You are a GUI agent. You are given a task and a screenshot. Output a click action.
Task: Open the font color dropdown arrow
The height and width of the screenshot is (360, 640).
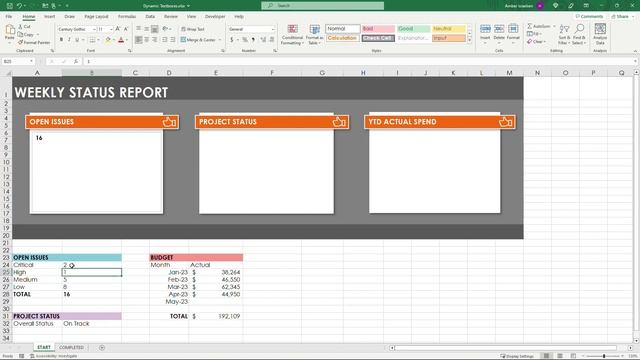point(127,40)
